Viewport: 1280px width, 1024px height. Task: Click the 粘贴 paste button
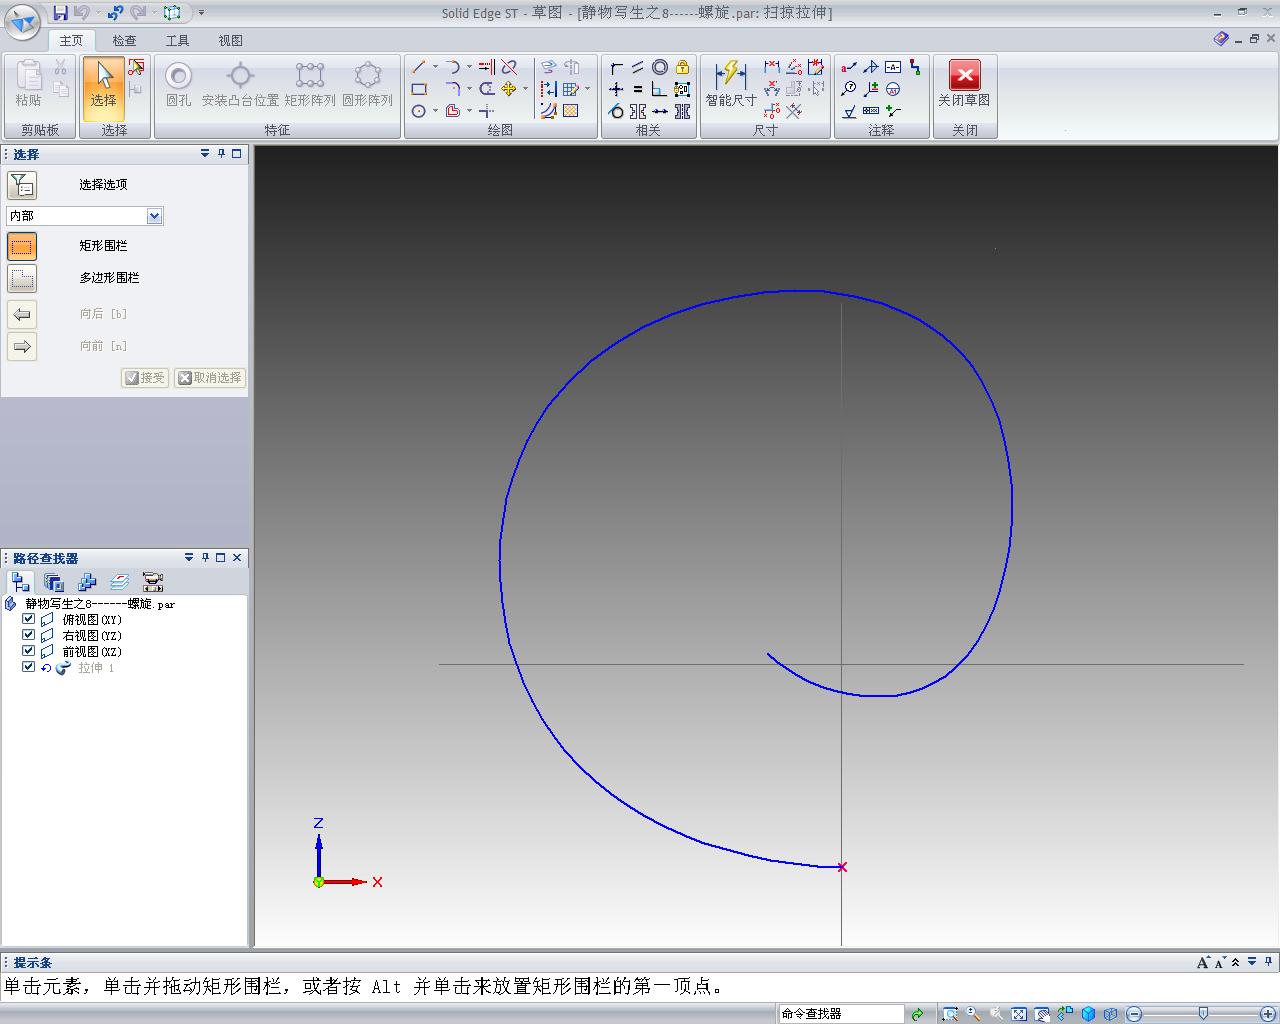click(28, 82)
